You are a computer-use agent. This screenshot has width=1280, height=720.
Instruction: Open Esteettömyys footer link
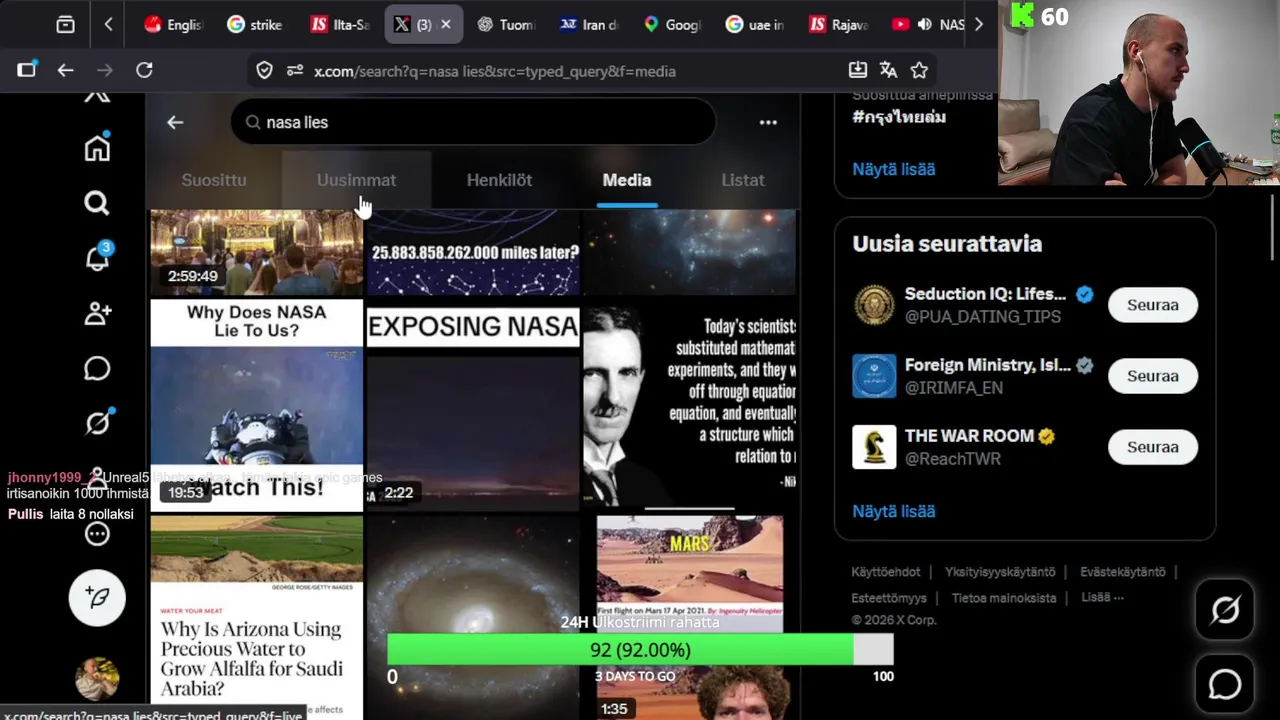click(x=889, y=598)
